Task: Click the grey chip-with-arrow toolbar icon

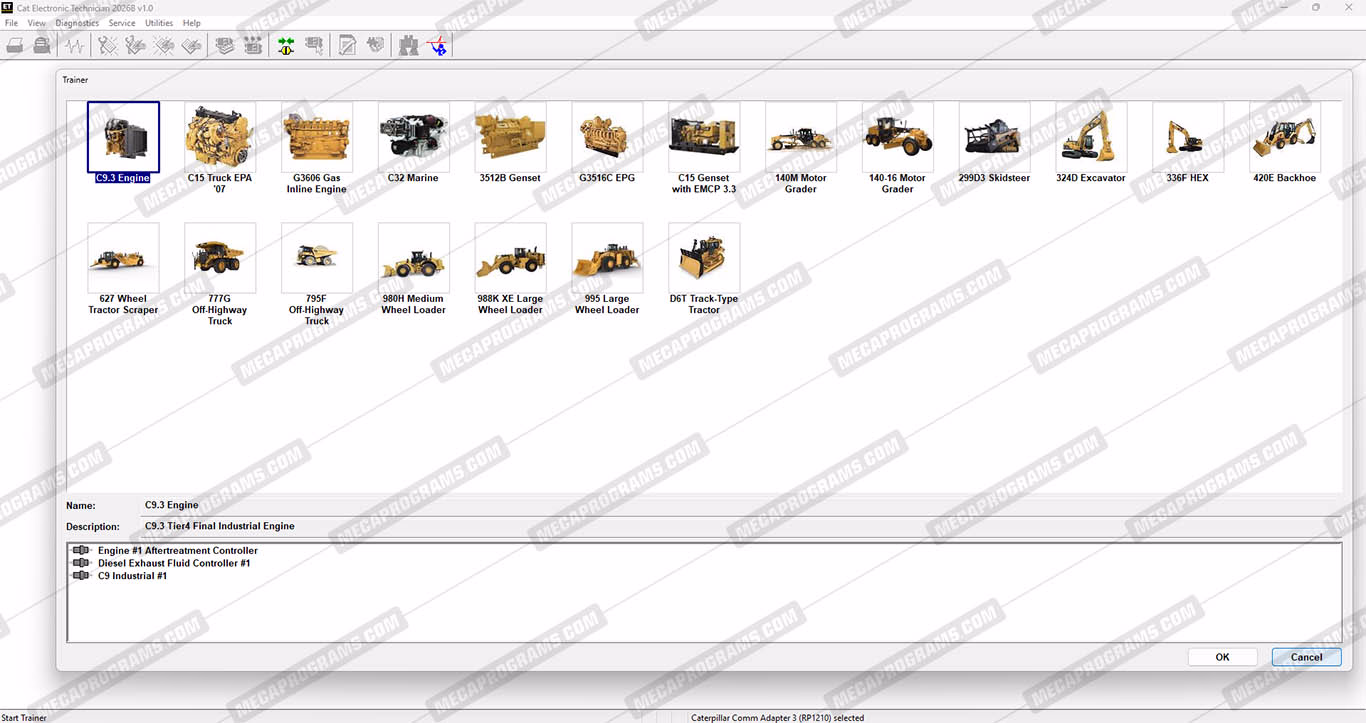Action: (314, 45)
